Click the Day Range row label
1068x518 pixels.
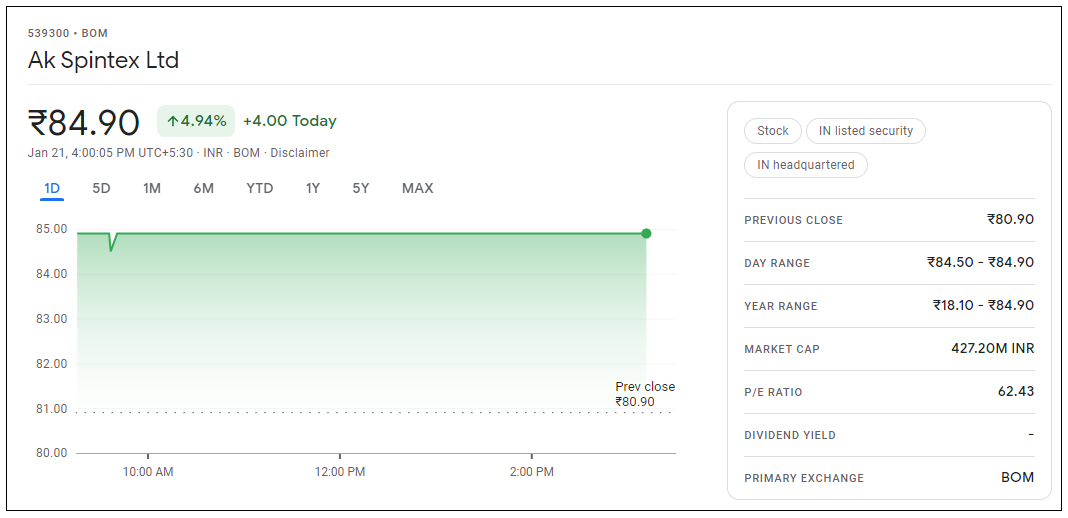pyautogui.click(x=777, y=263)
